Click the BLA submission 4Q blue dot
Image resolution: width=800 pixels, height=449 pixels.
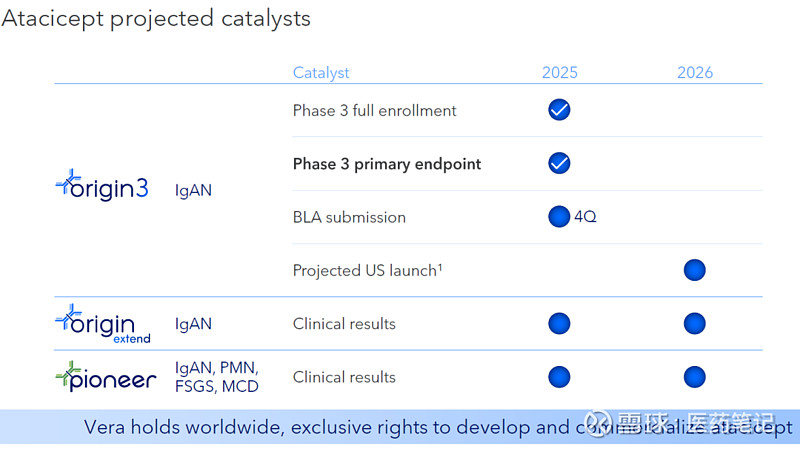pyautogui.click(x=559, y=216)
